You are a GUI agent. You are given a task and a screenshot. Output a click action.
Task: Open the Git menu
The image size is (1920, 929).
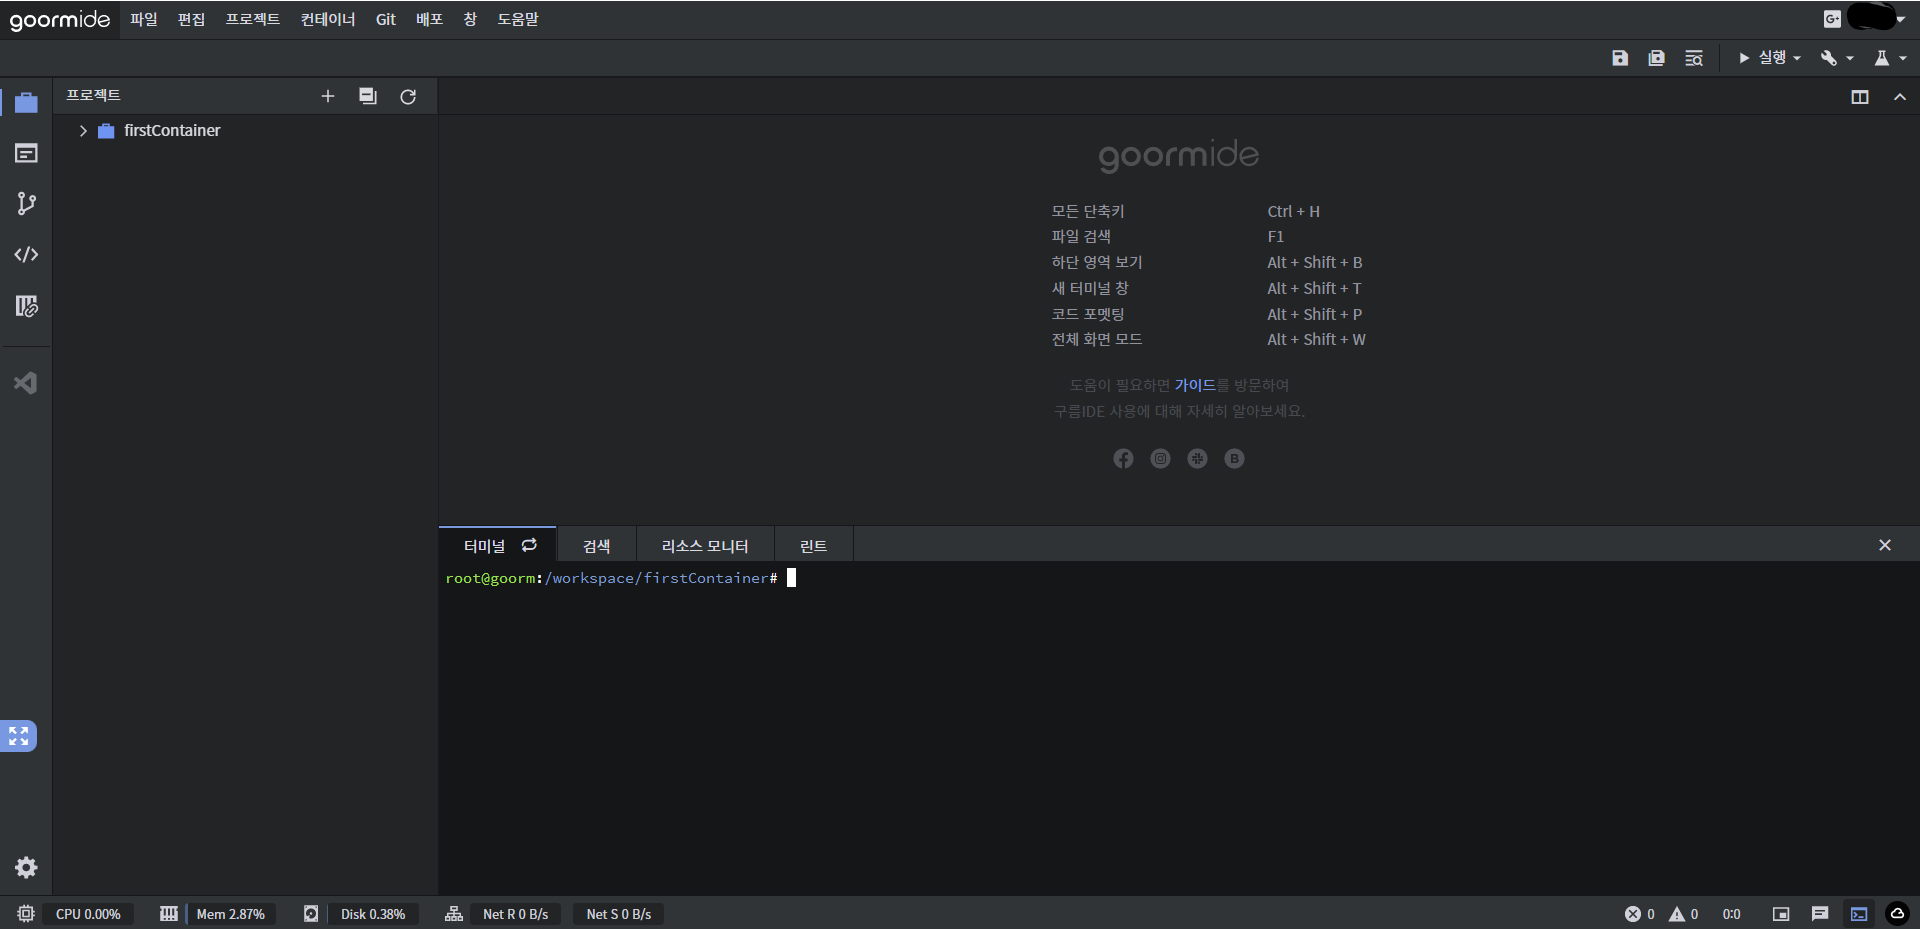(386, 19)
